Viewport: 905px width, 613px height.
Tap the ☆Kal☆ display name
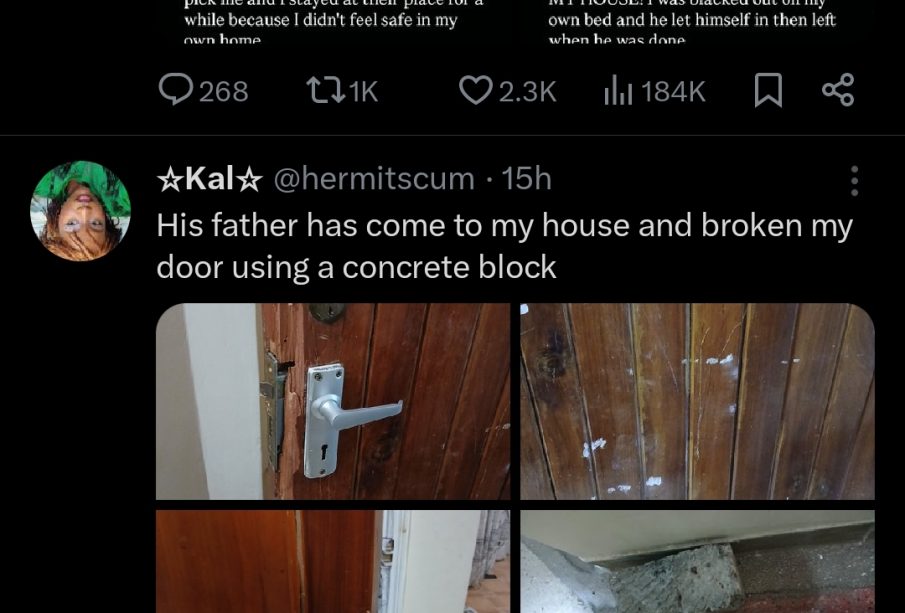coord(210,178)
